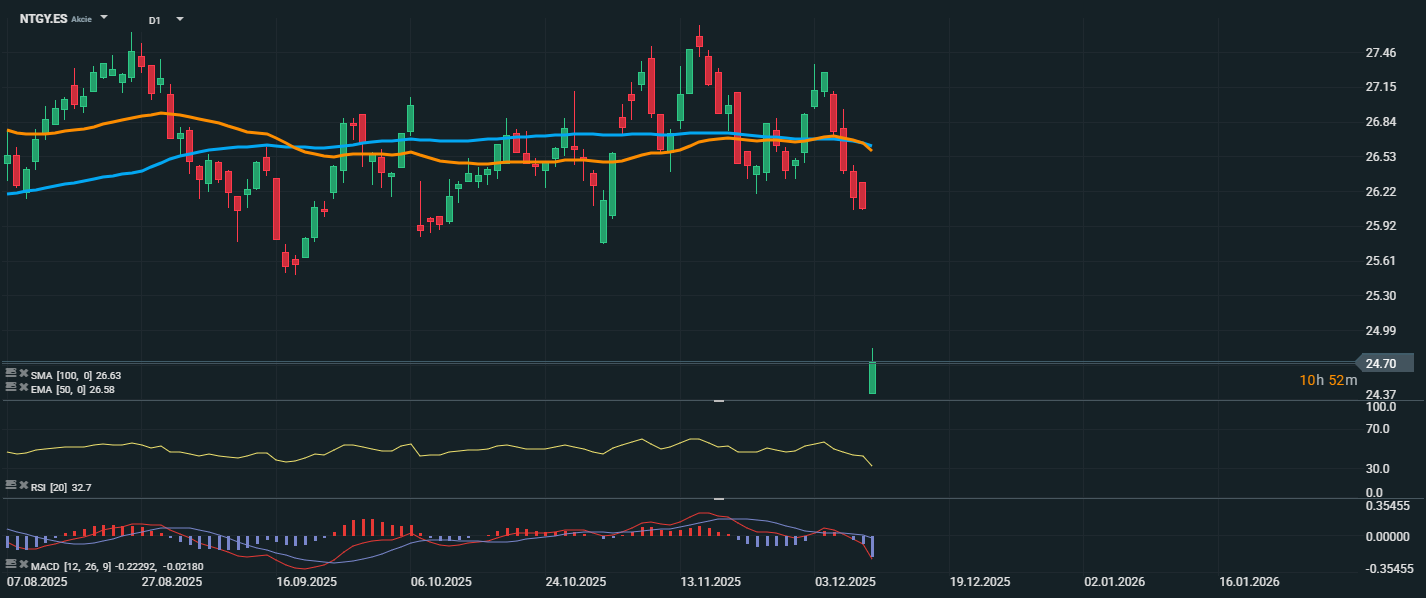Close the MACD indicator using its X icon

coord(23,565)
